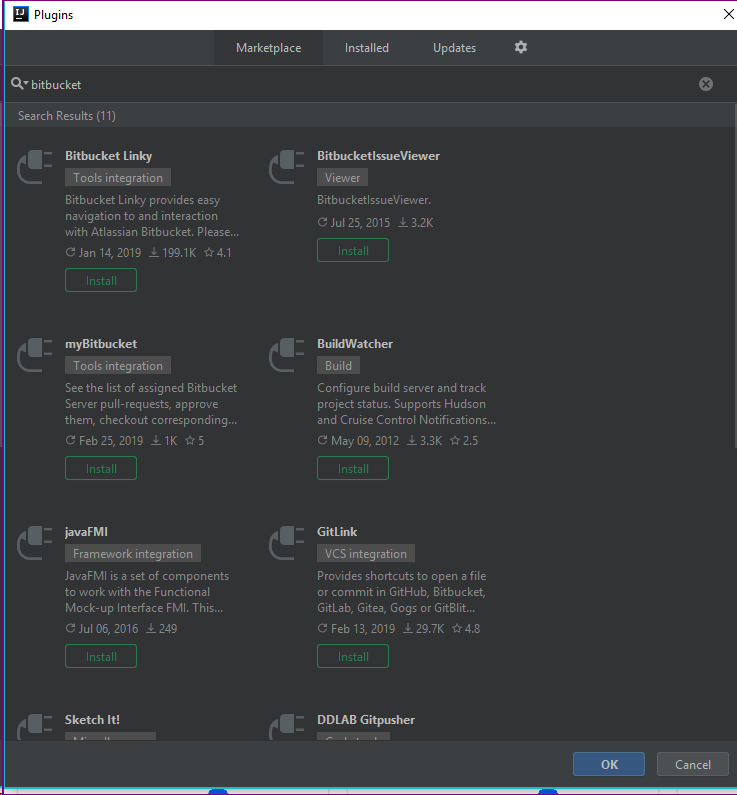Open the Sketch It! plugin title
The height and width of the screenshot is (795, 737).
tap(92, 720)
